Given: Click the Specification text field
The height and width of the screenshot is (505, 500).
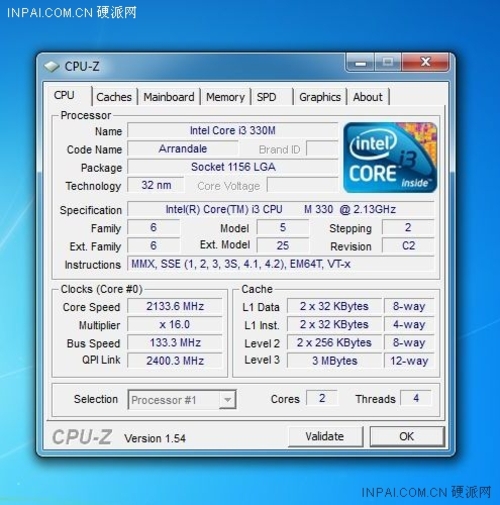Looking at the screenshot, I should (281, 209).
